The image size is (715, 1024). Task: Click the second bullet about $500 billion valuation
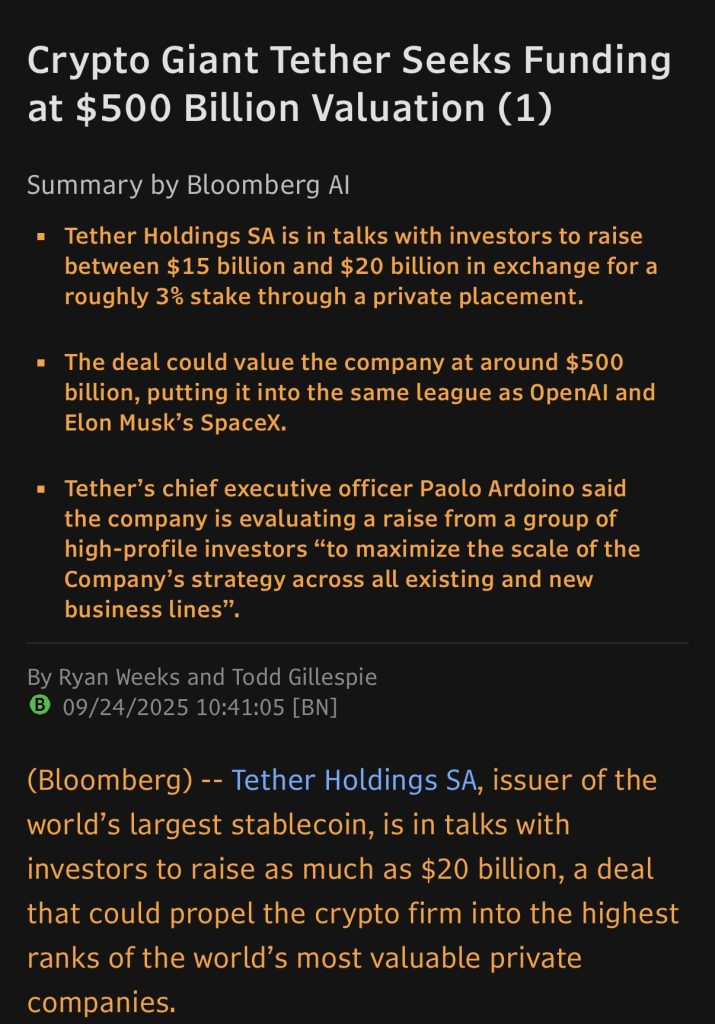359,392
